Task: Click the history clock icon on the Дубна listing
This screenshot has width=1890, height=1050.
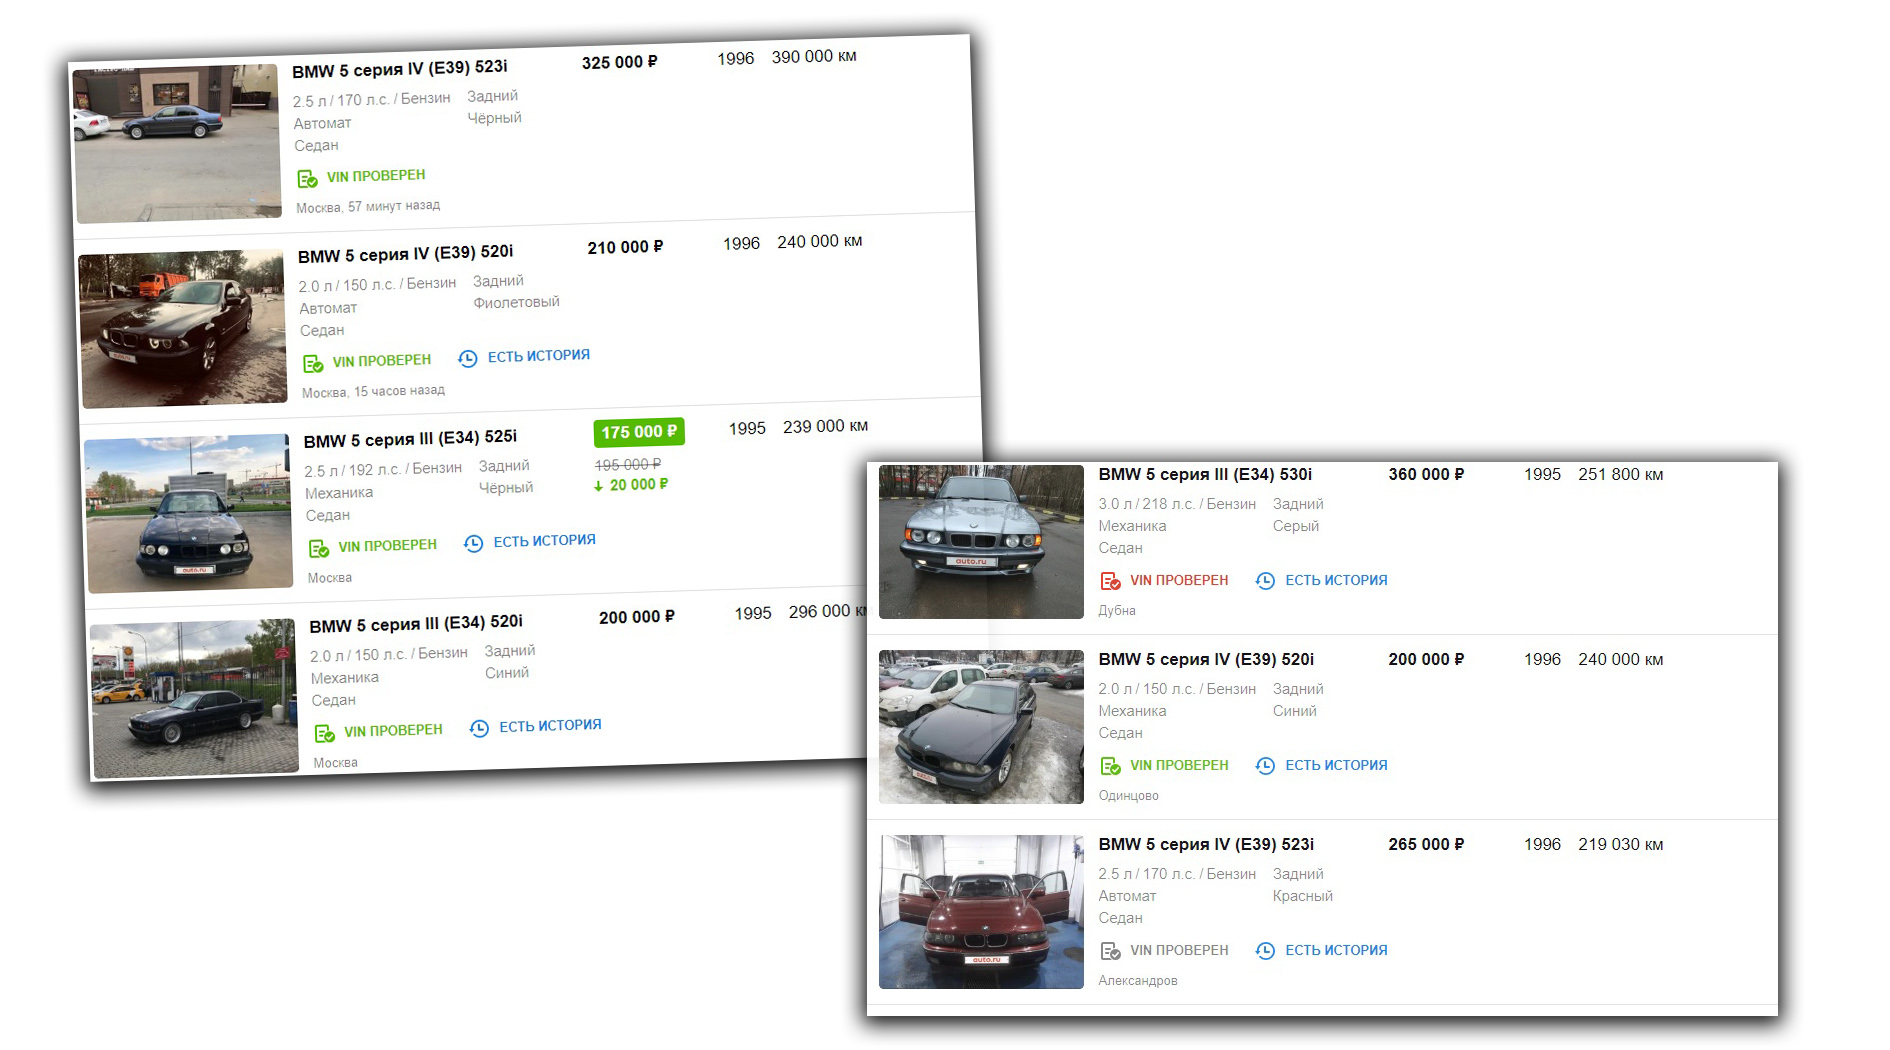Action: [x=1265, y=581]
